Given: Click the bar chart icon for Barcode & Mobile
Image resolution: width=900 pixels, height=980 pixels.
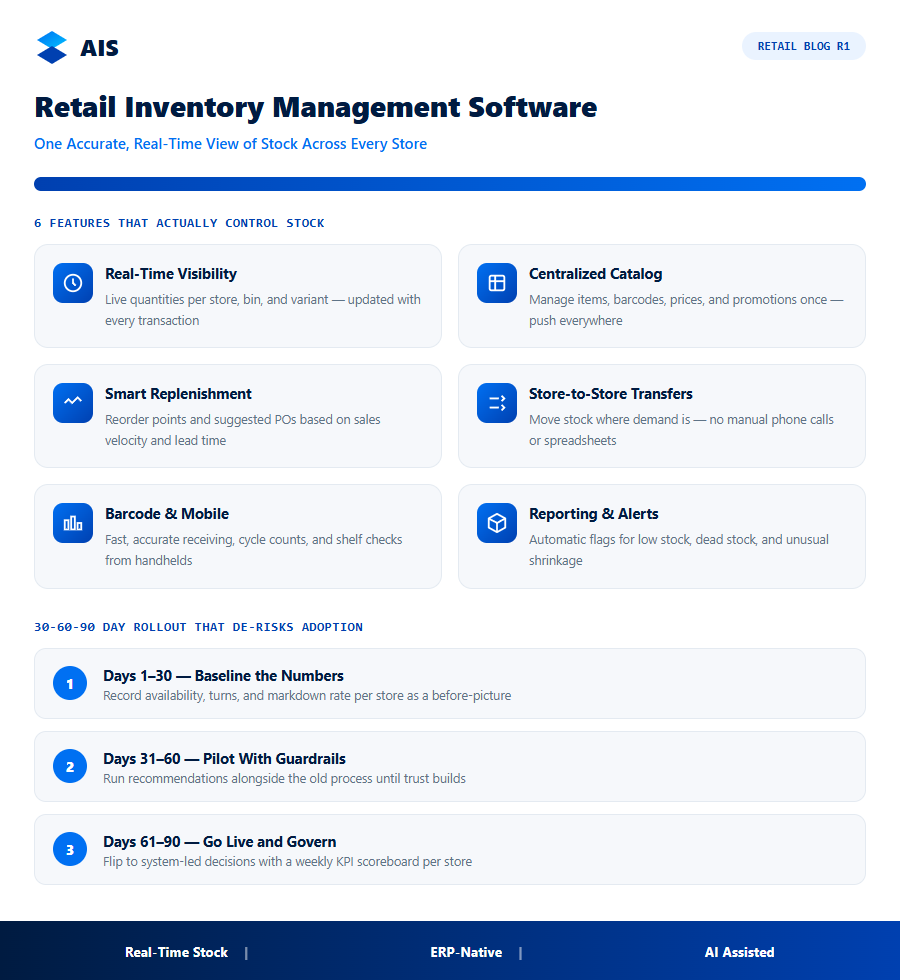Looking at the screenshot, I should 73,523.
